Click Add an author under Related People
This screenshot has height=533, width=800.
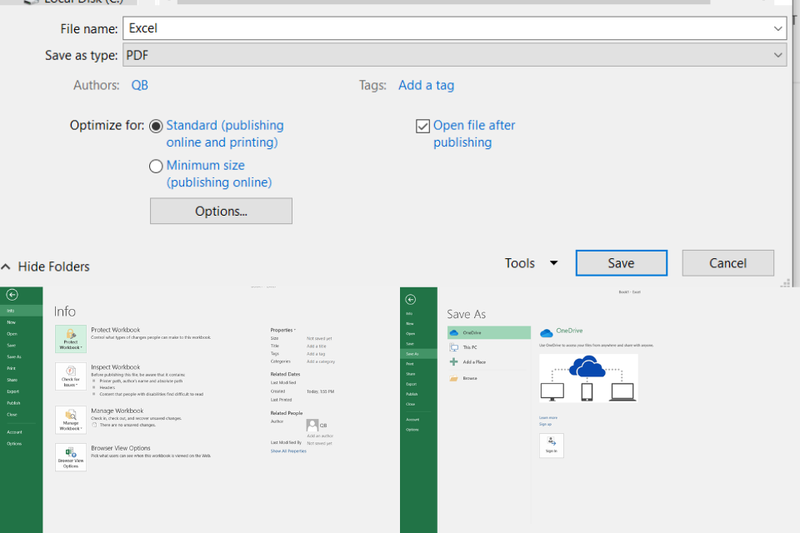pos(320,436)
